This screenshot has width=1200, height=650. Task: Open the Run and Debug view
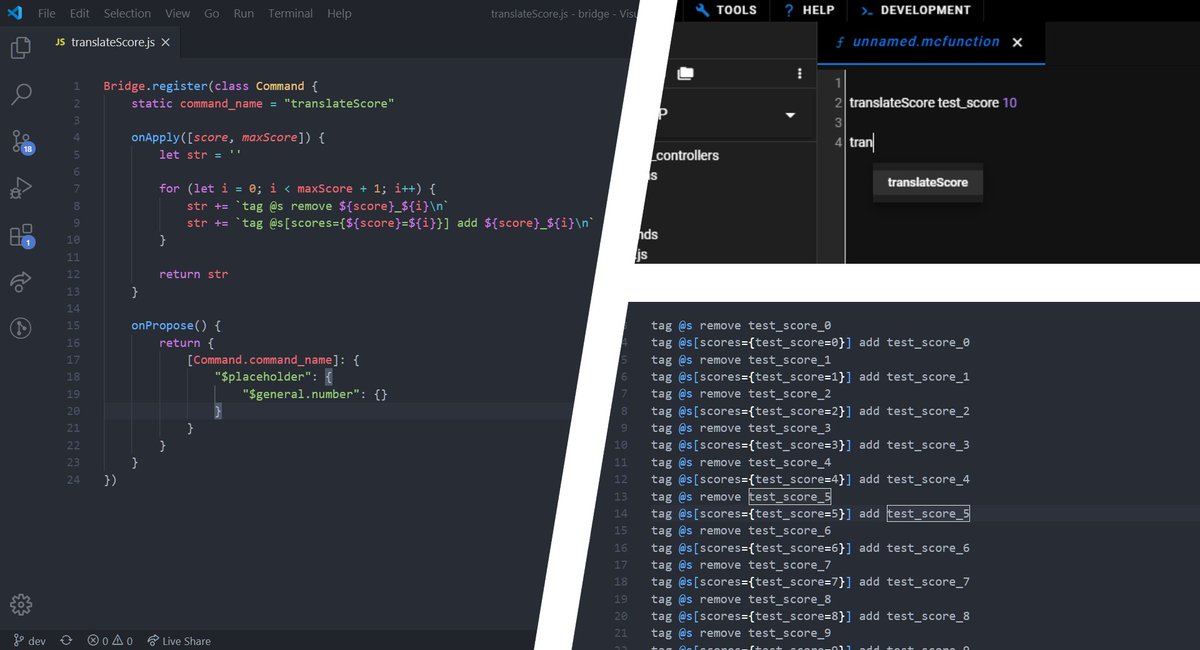coord(21,188)
